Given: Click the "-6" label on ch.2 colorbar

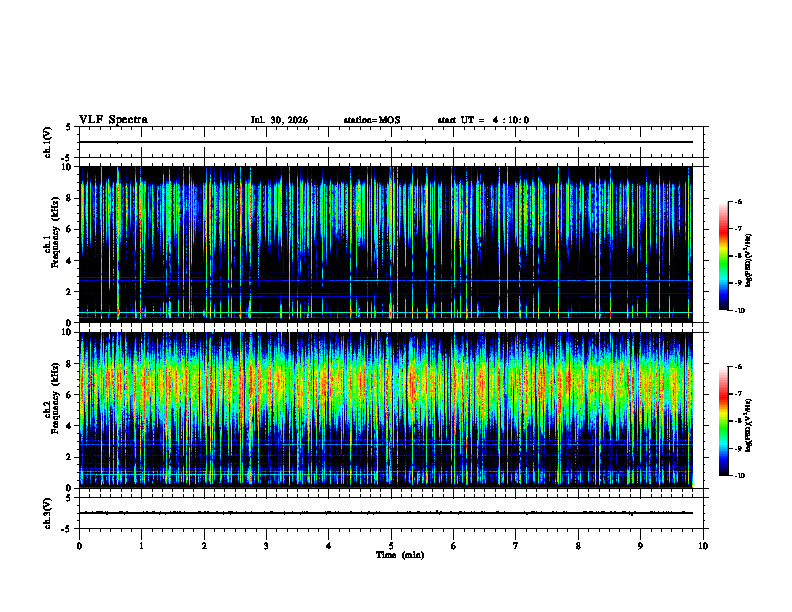Looking at the screenshot, I should click(738, 367).
